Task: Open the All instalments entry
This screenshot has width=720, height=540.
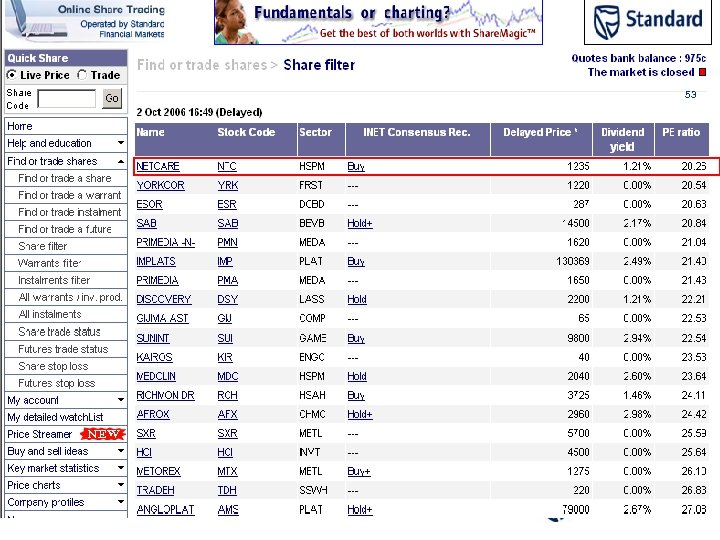Action: tap(50, 314)
